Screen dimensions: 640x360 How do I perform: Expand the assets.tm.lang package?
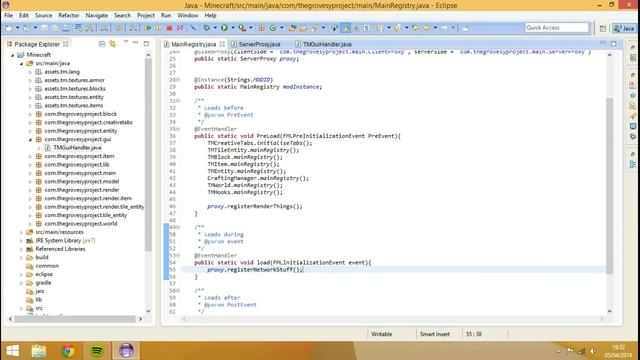(x=30, y=72)
